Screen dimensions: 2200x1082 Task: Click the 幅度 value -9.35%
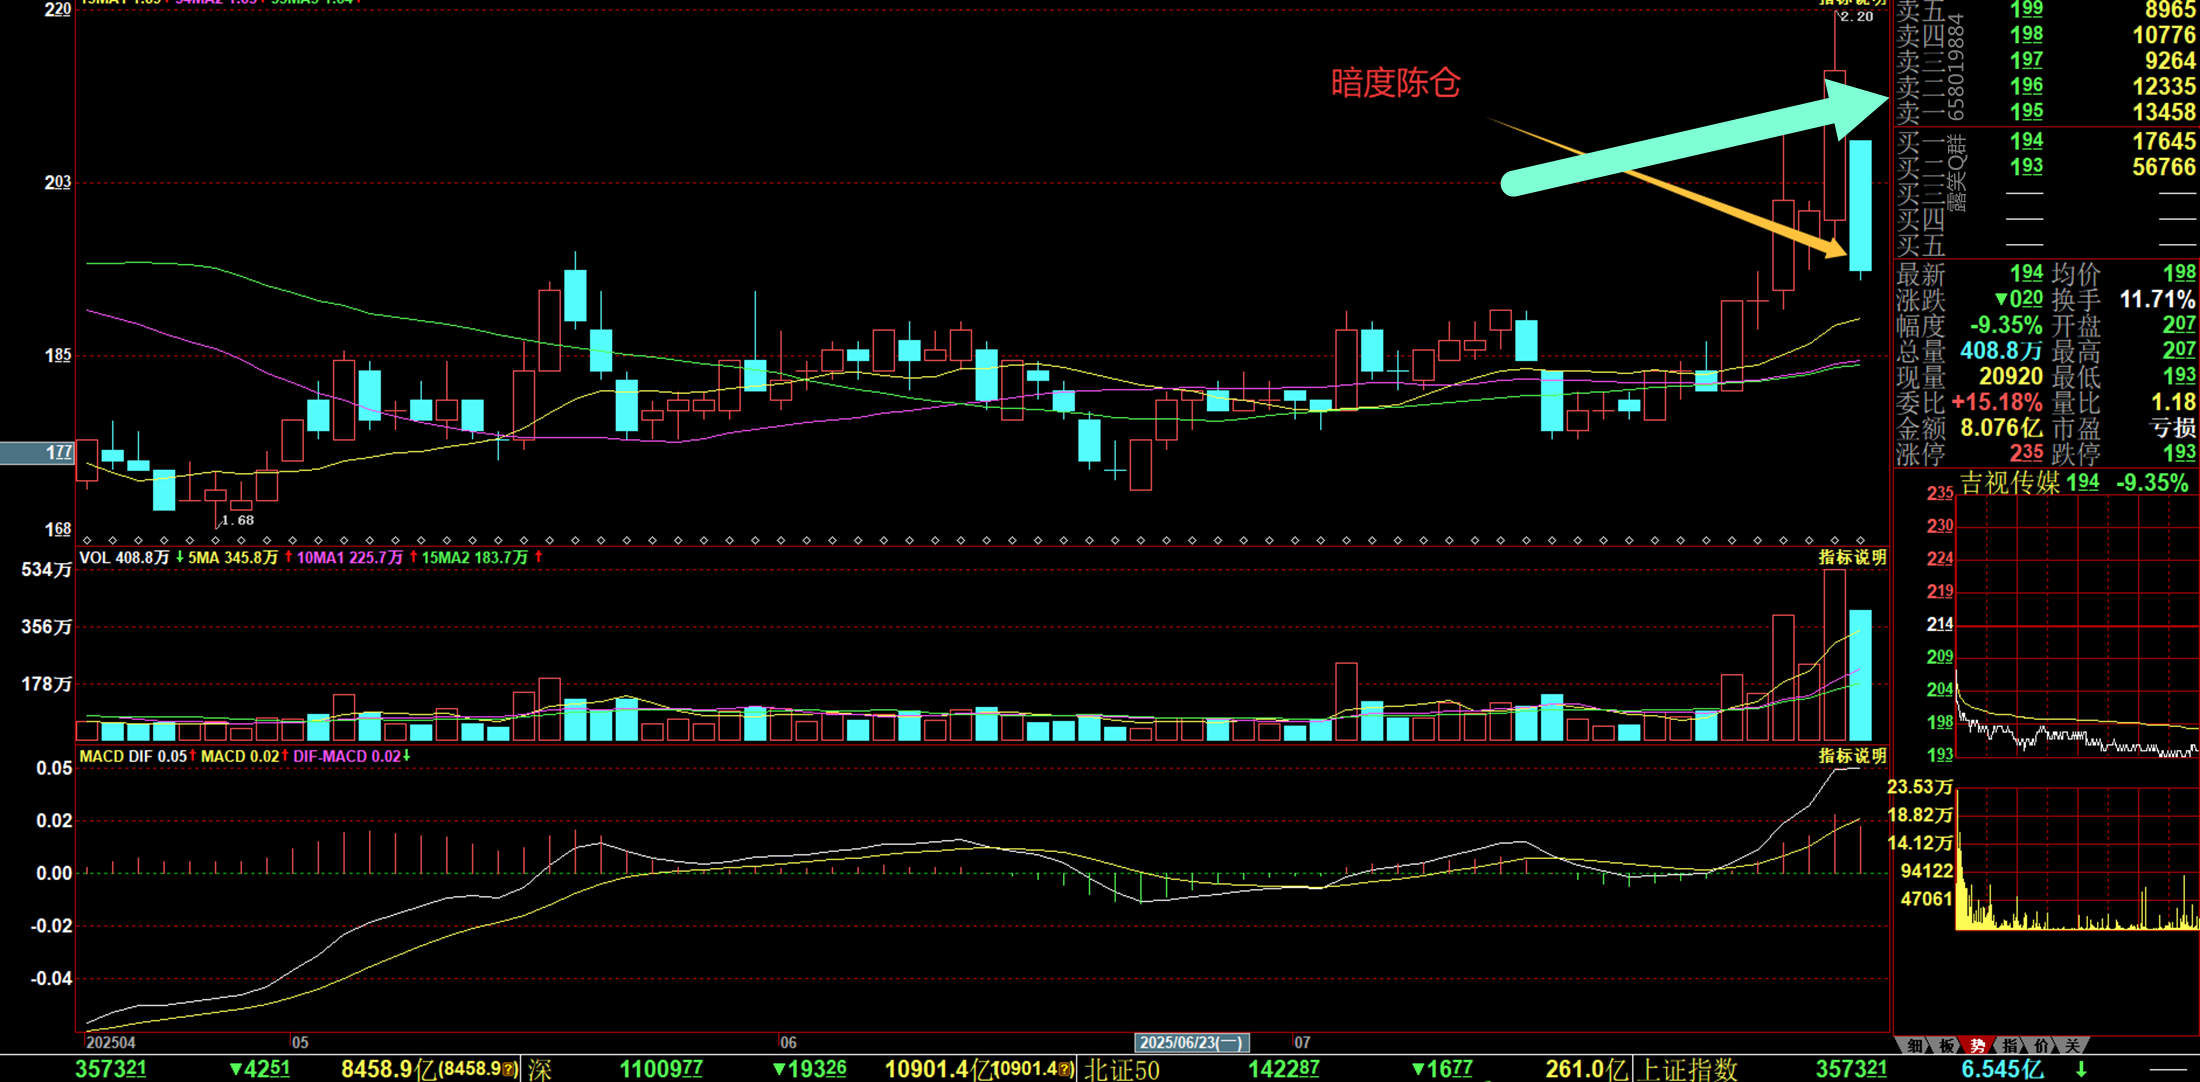pyautogui.click(x=2005, y=325)
